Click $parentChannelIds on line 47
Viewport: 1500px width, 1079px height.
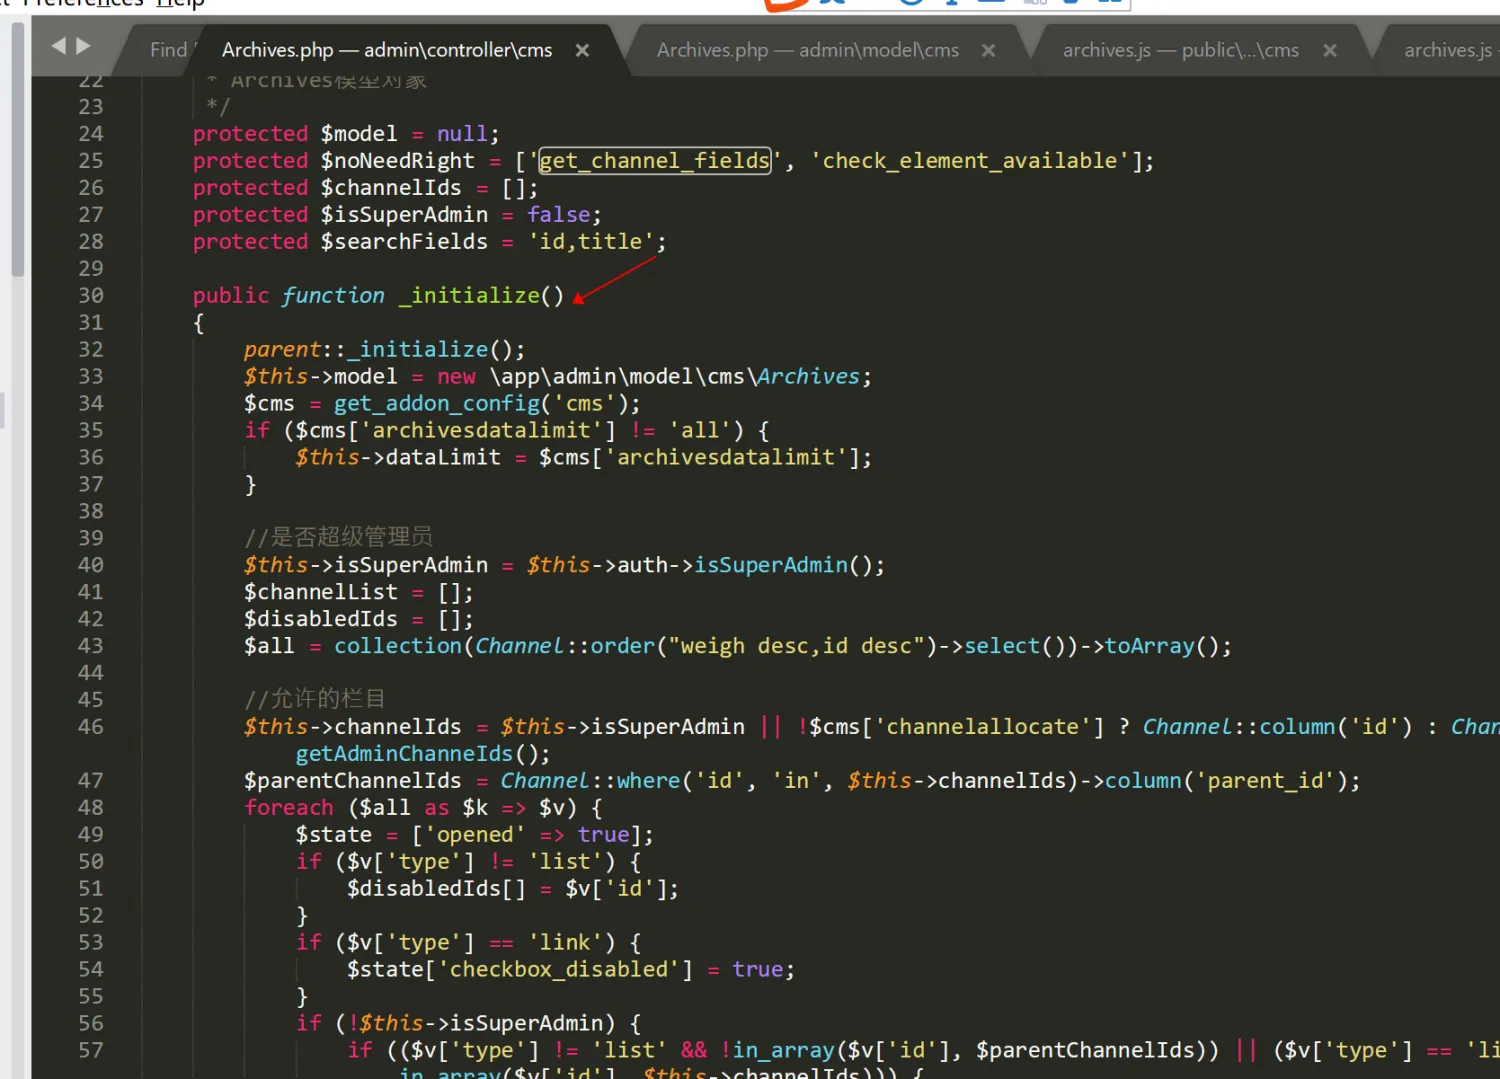point(353,782)
